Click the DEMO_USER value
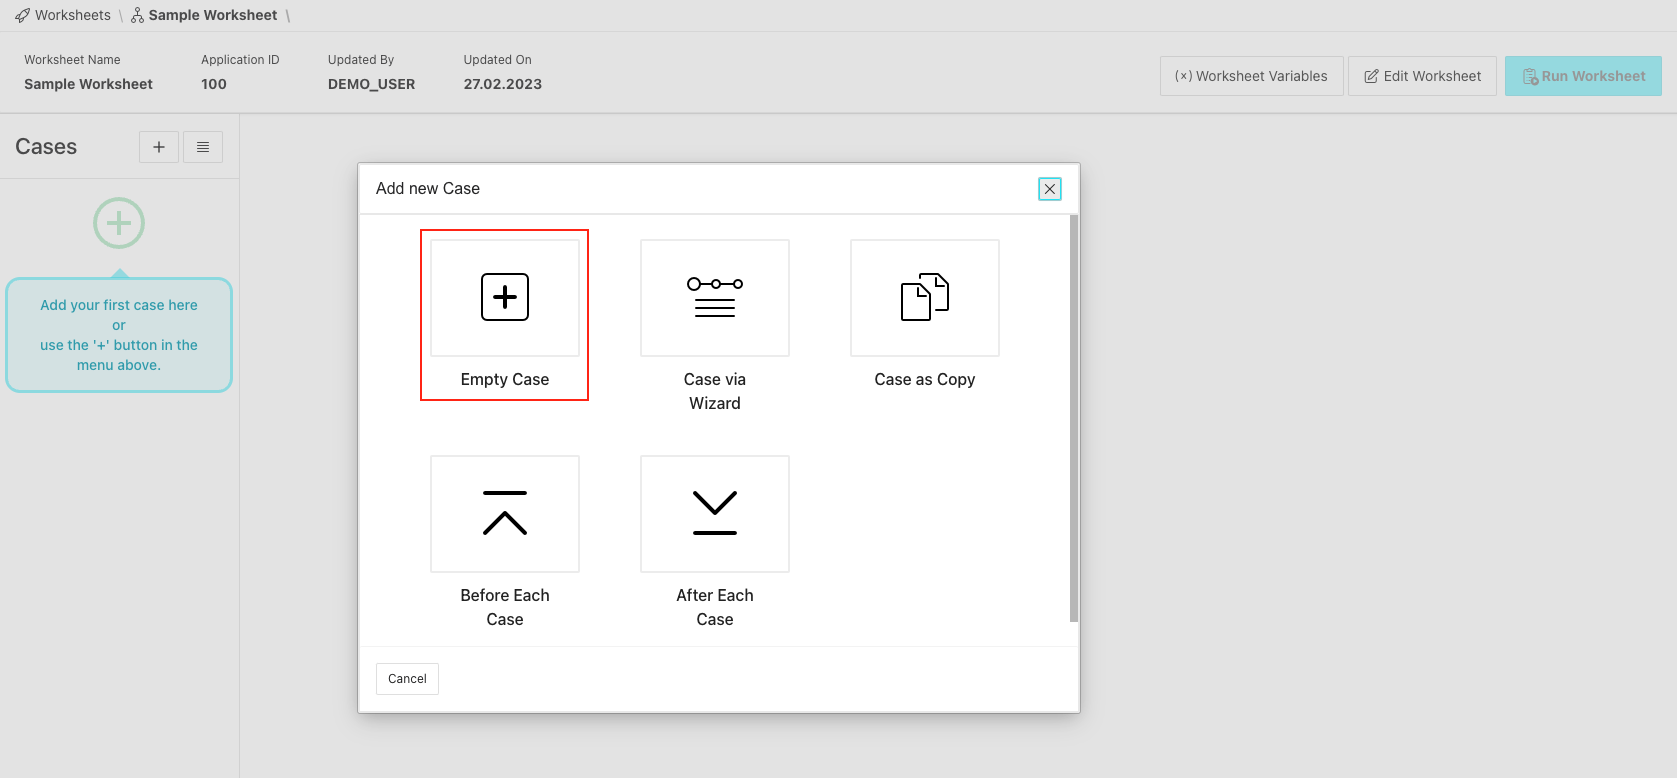 (x=371, y=84)
